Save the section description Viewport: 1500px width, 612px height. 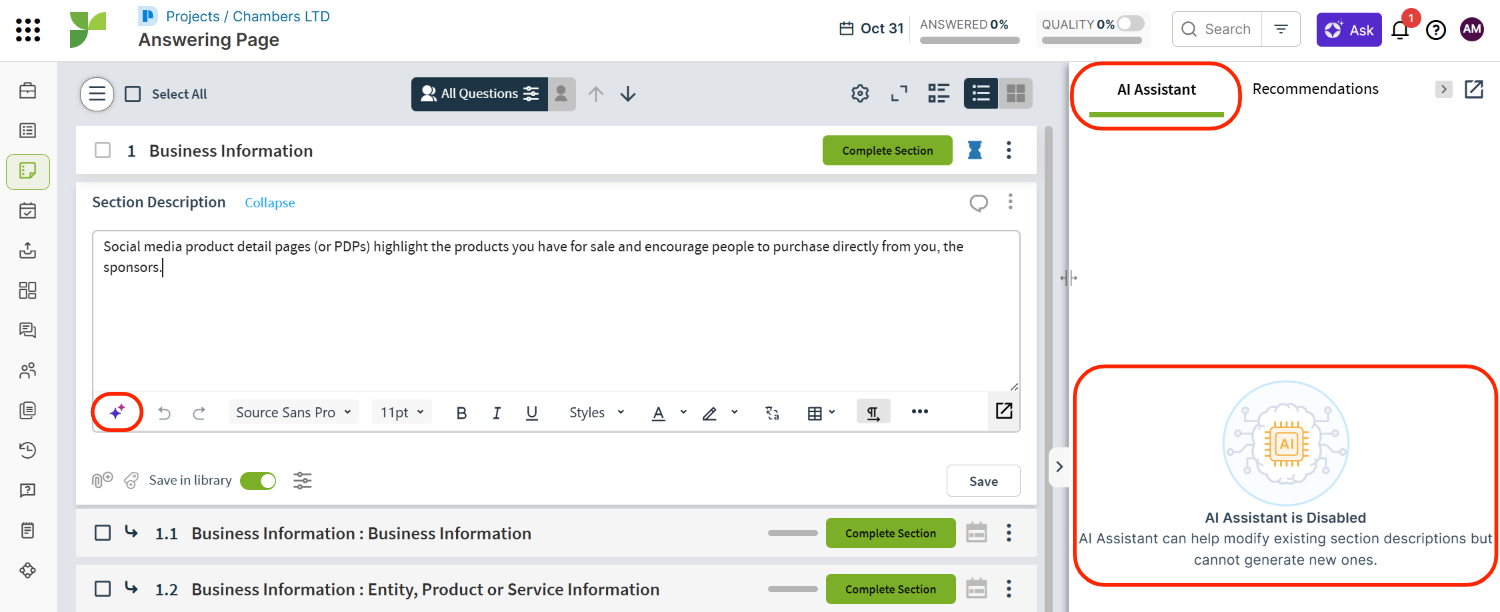click(984, 481)
